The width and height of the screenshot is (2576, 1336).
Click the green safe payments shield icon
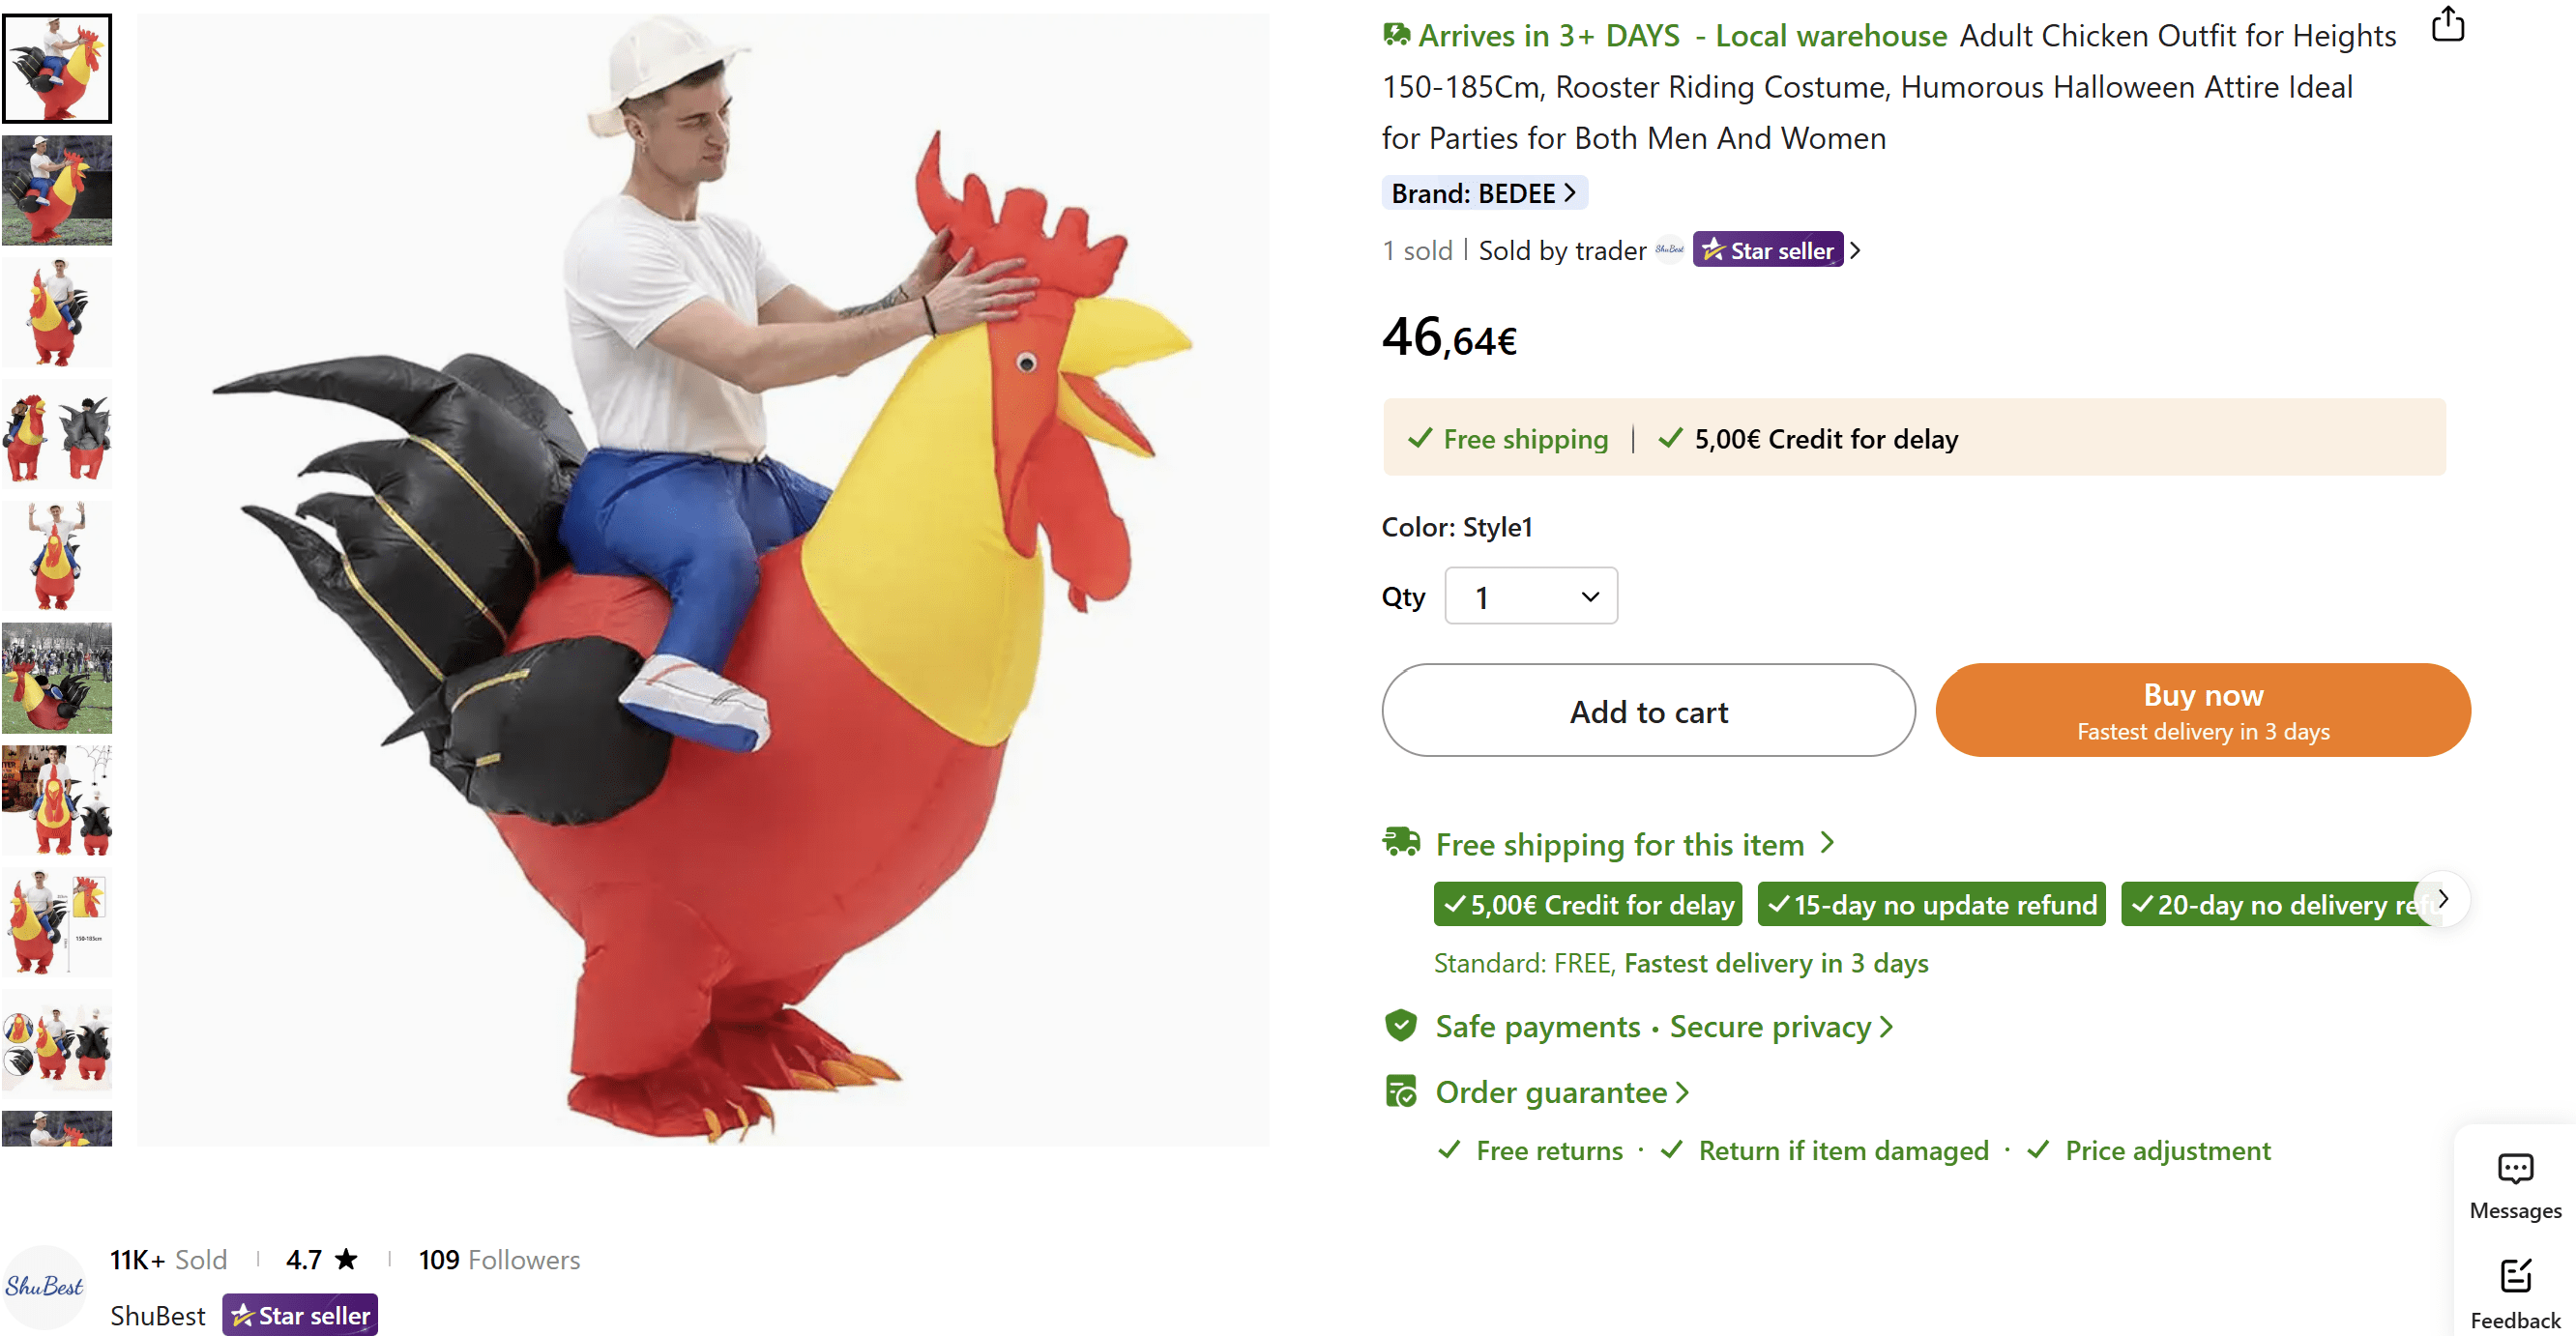point(1401,1026)
